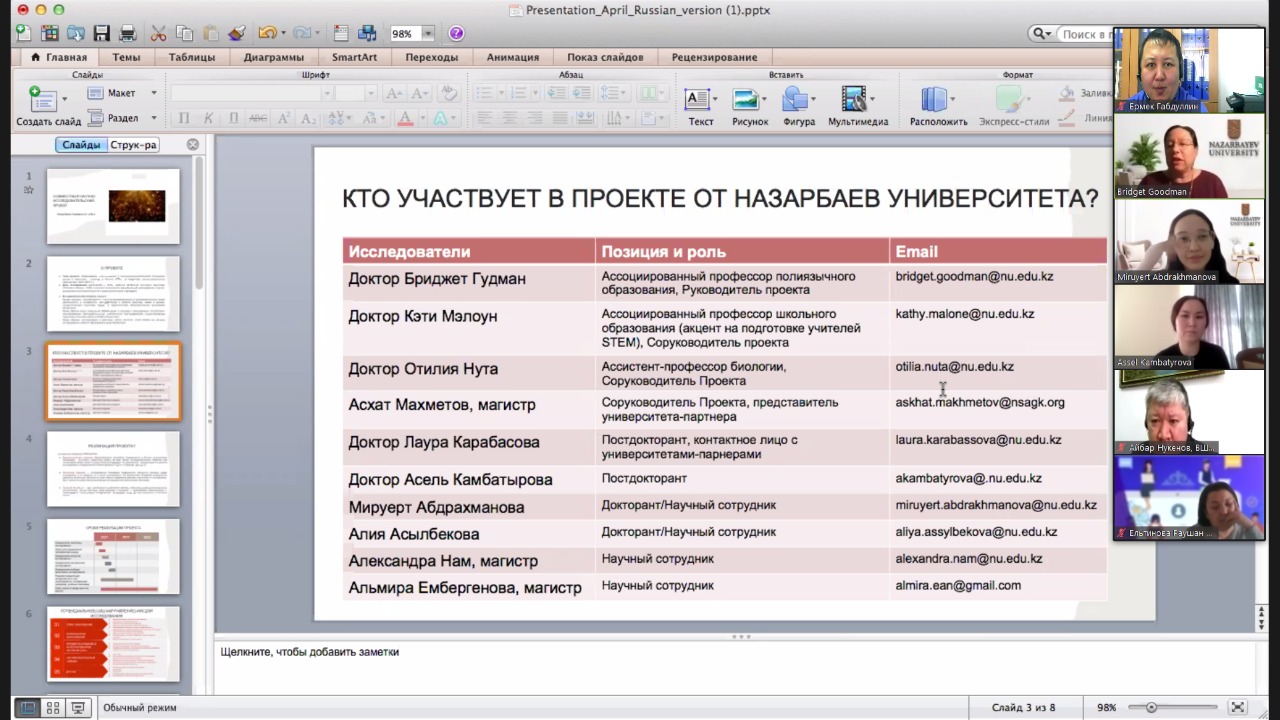Viewport: 1280px width, 720px height.
Task: Toggle subscript A₂ formatting
Action: [308, 118]
